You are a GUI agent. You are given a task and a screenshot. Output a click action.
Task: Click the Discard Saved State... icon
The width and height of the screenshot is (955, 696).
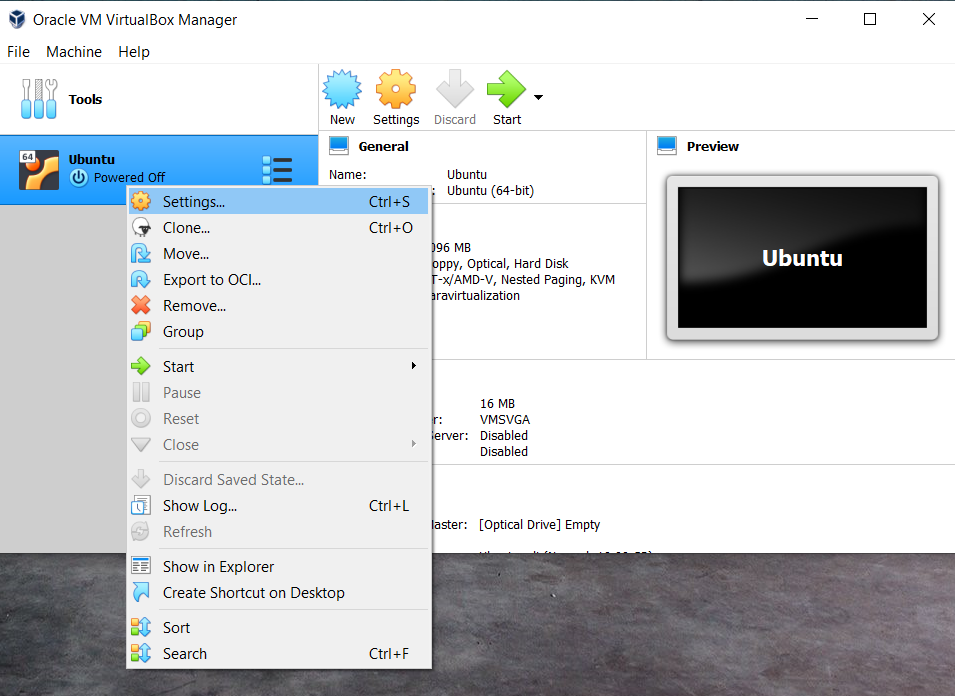[141, 479]
